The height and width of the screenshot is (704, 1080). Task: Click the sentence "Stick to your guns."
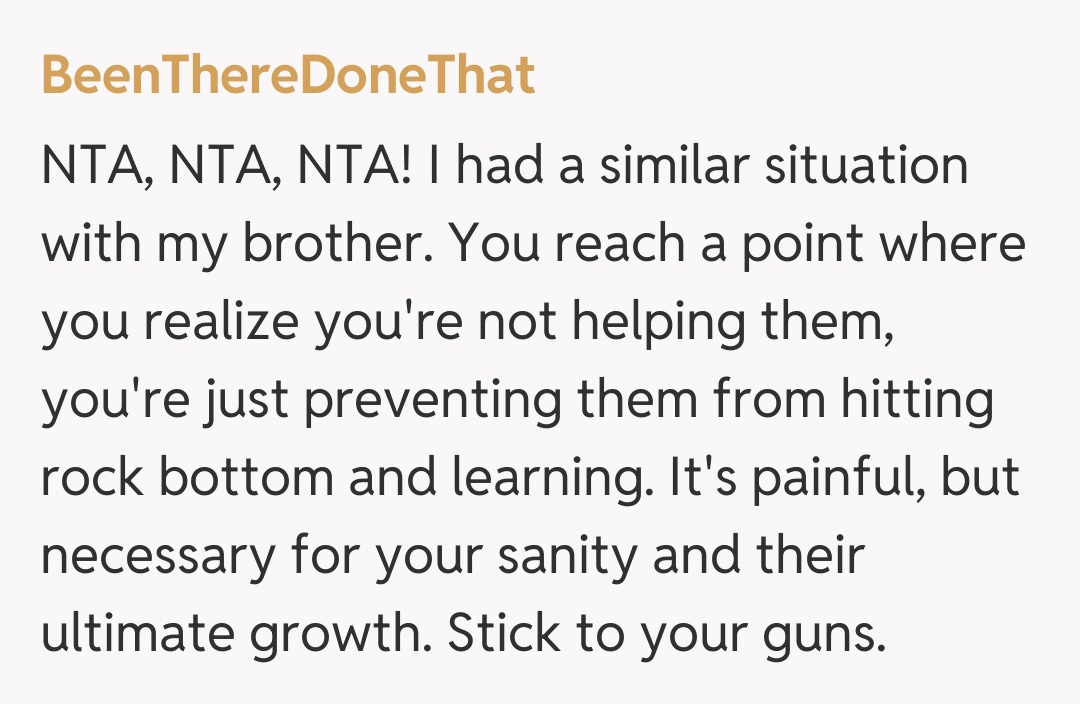(x=667, y=636)
